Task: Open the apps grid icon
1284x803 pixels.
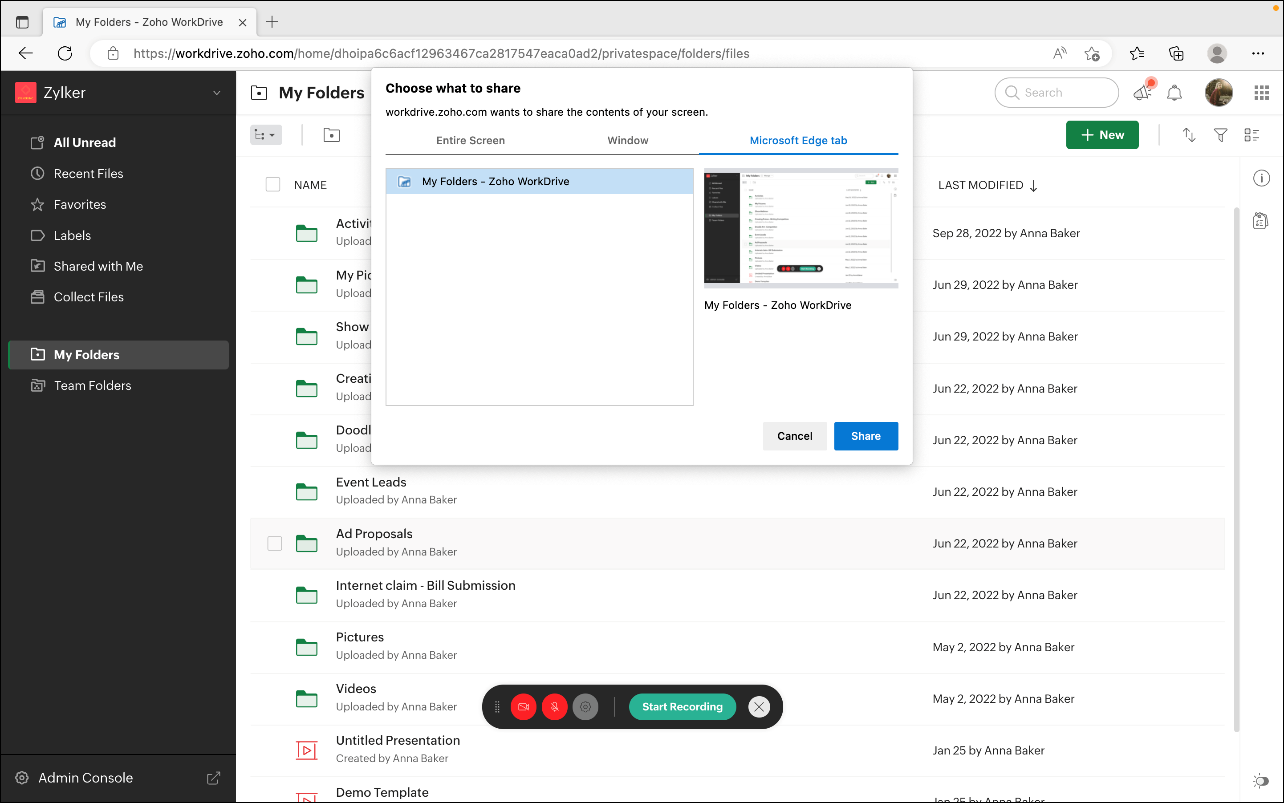Action: click(x=1260, y=93)
